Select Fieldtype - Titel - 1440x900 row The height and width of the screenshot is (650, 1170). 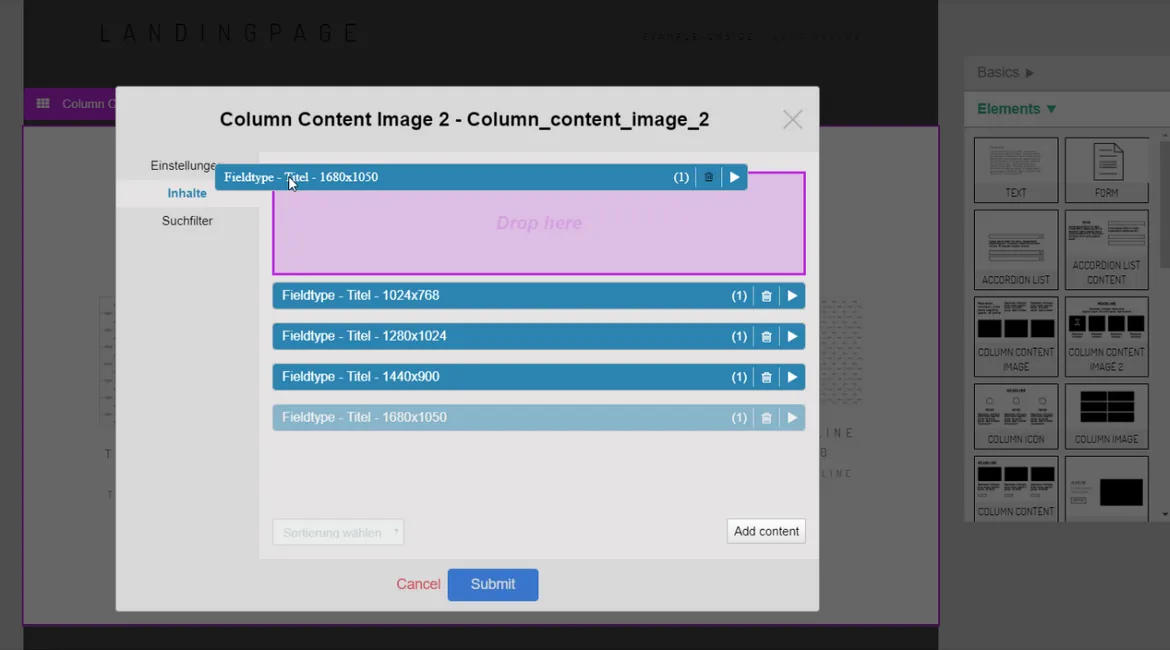pos(539,377)
